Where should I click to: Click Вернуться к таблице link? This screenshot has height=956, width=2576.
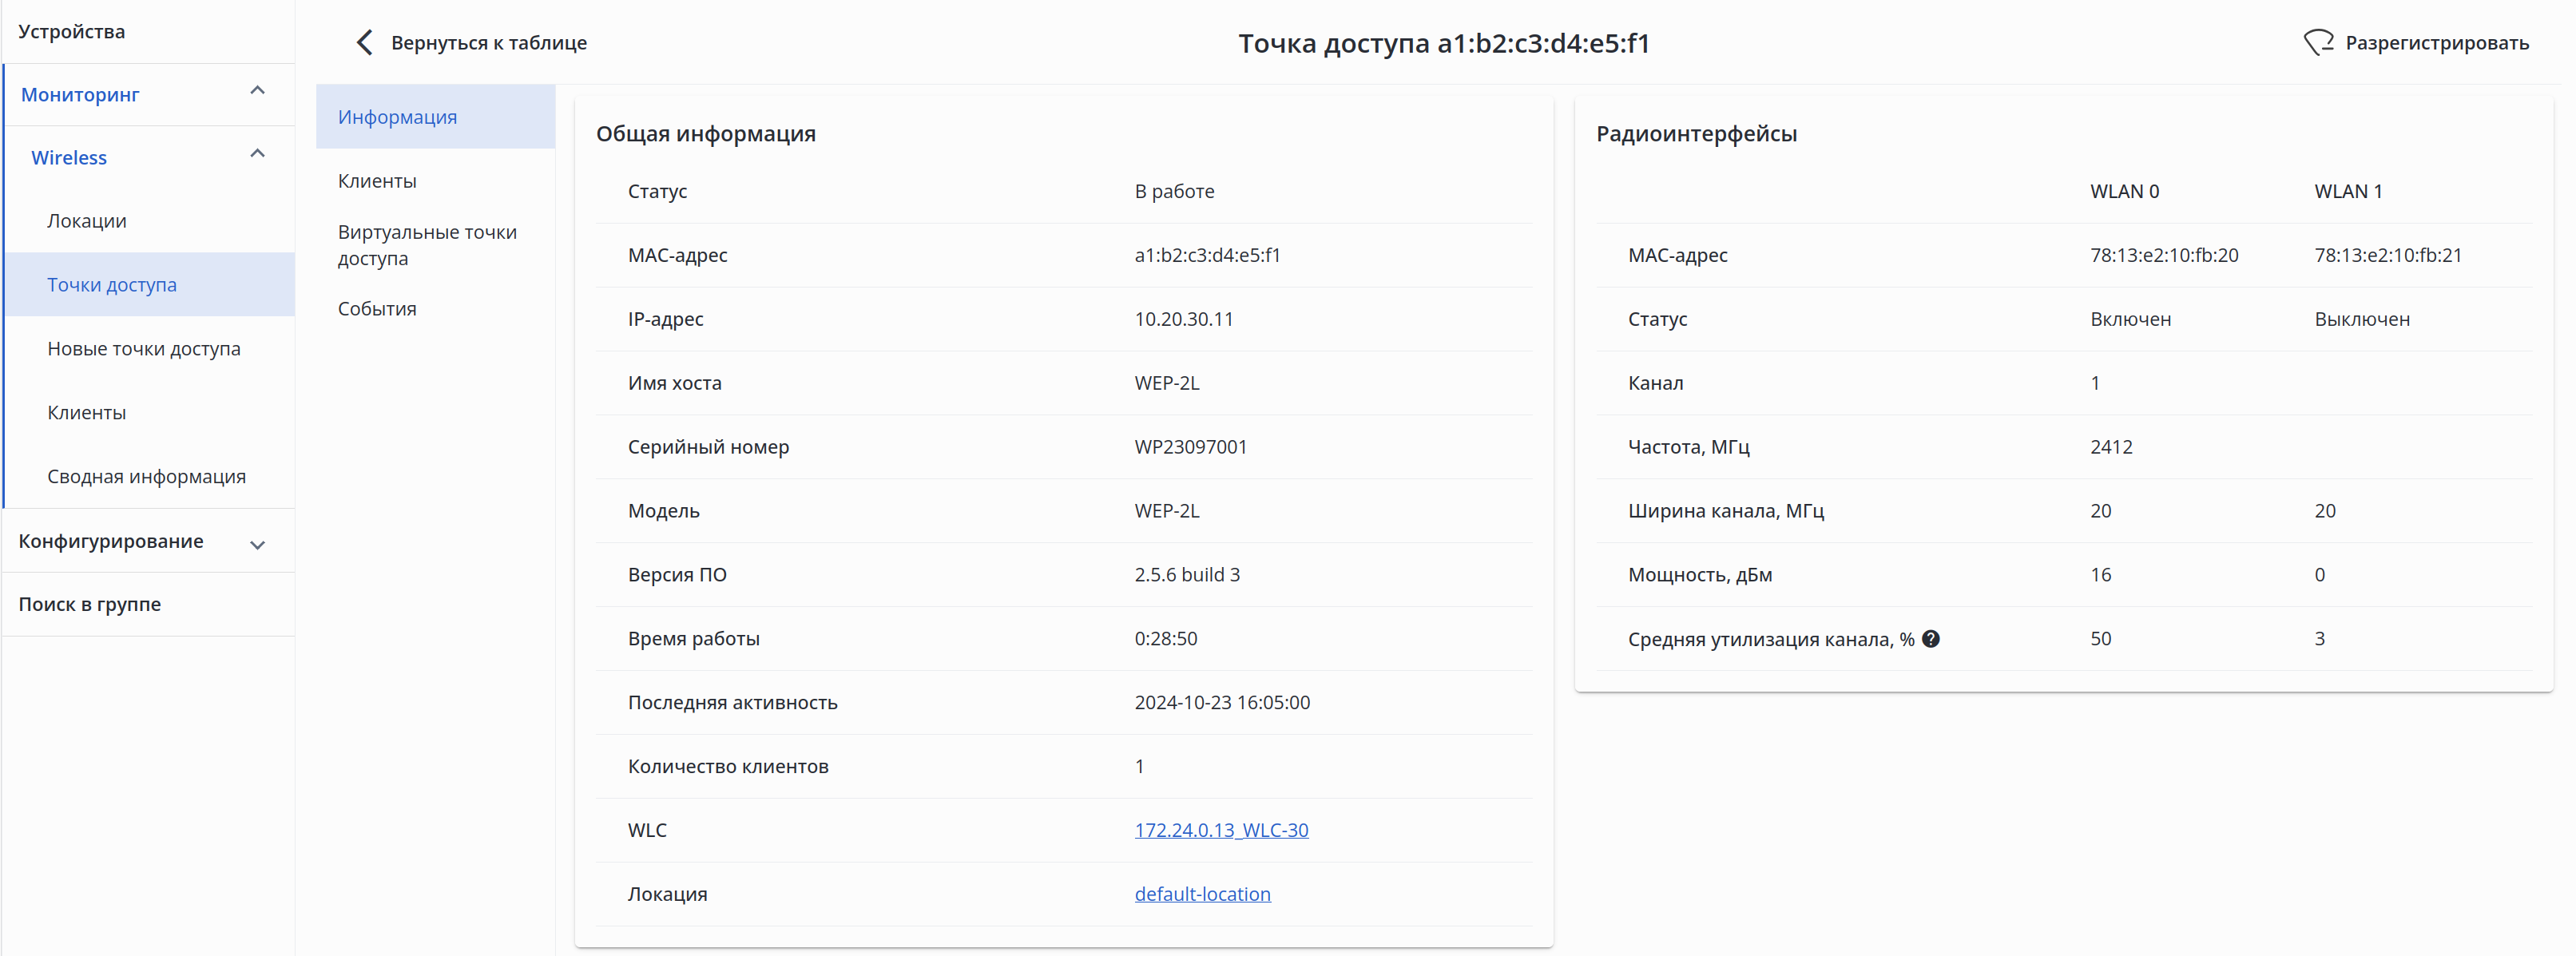pos(488,43)
